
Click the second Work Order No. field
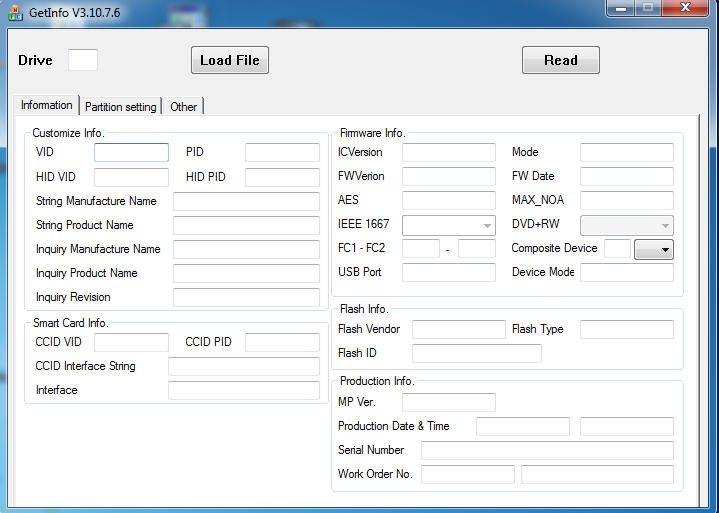click(597, 474)
